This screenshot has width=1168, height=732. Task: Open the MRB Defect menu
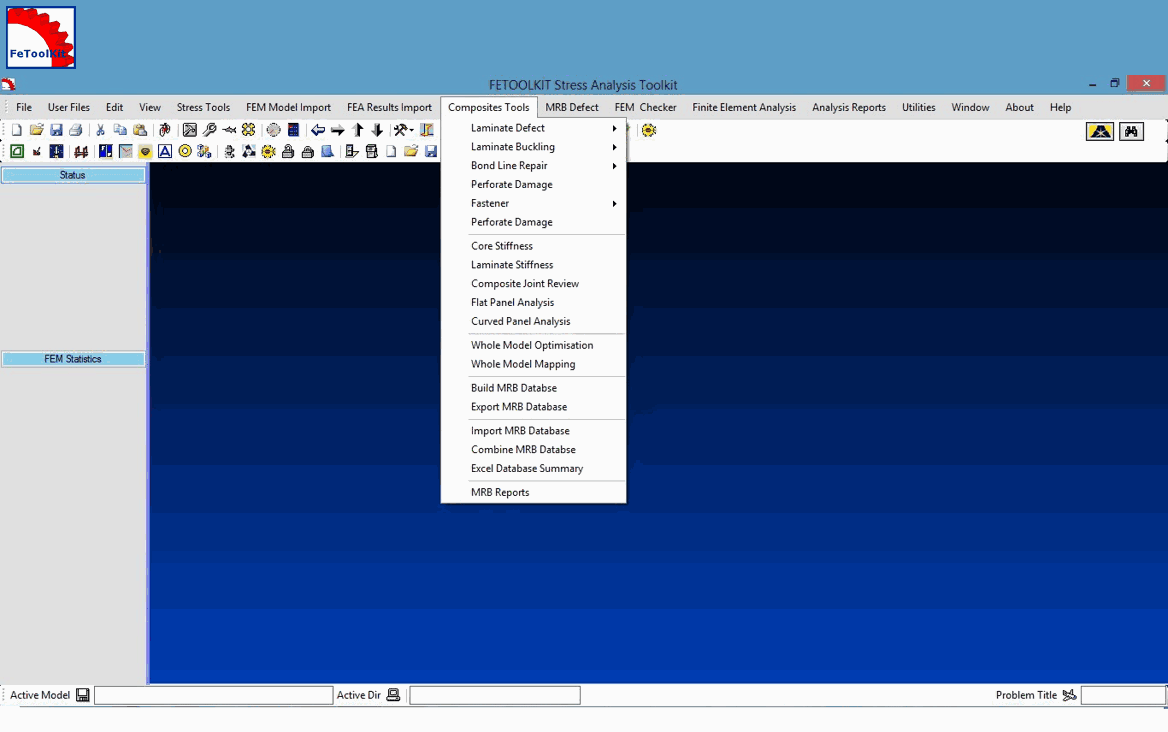click(x=571, y=107)
